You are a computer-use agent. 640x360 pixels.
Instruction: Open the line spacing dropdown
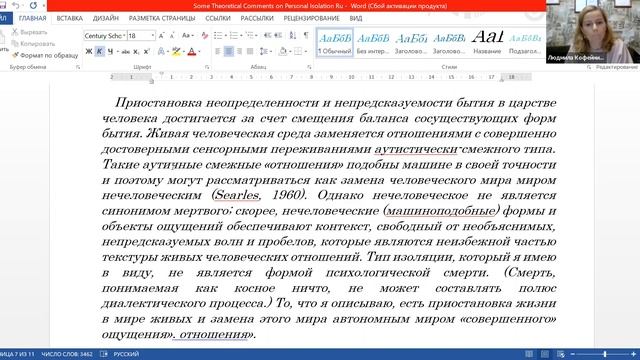point(266,51)
